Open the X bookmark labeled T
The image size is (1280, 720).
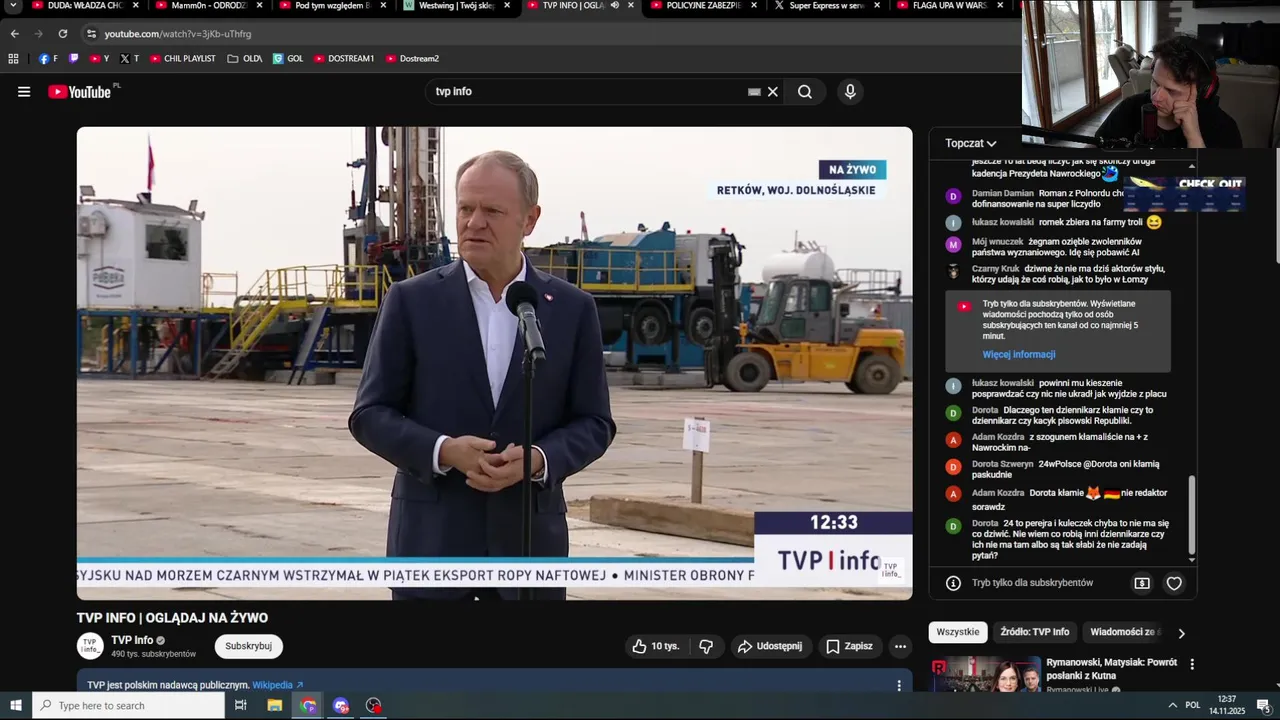129,59
